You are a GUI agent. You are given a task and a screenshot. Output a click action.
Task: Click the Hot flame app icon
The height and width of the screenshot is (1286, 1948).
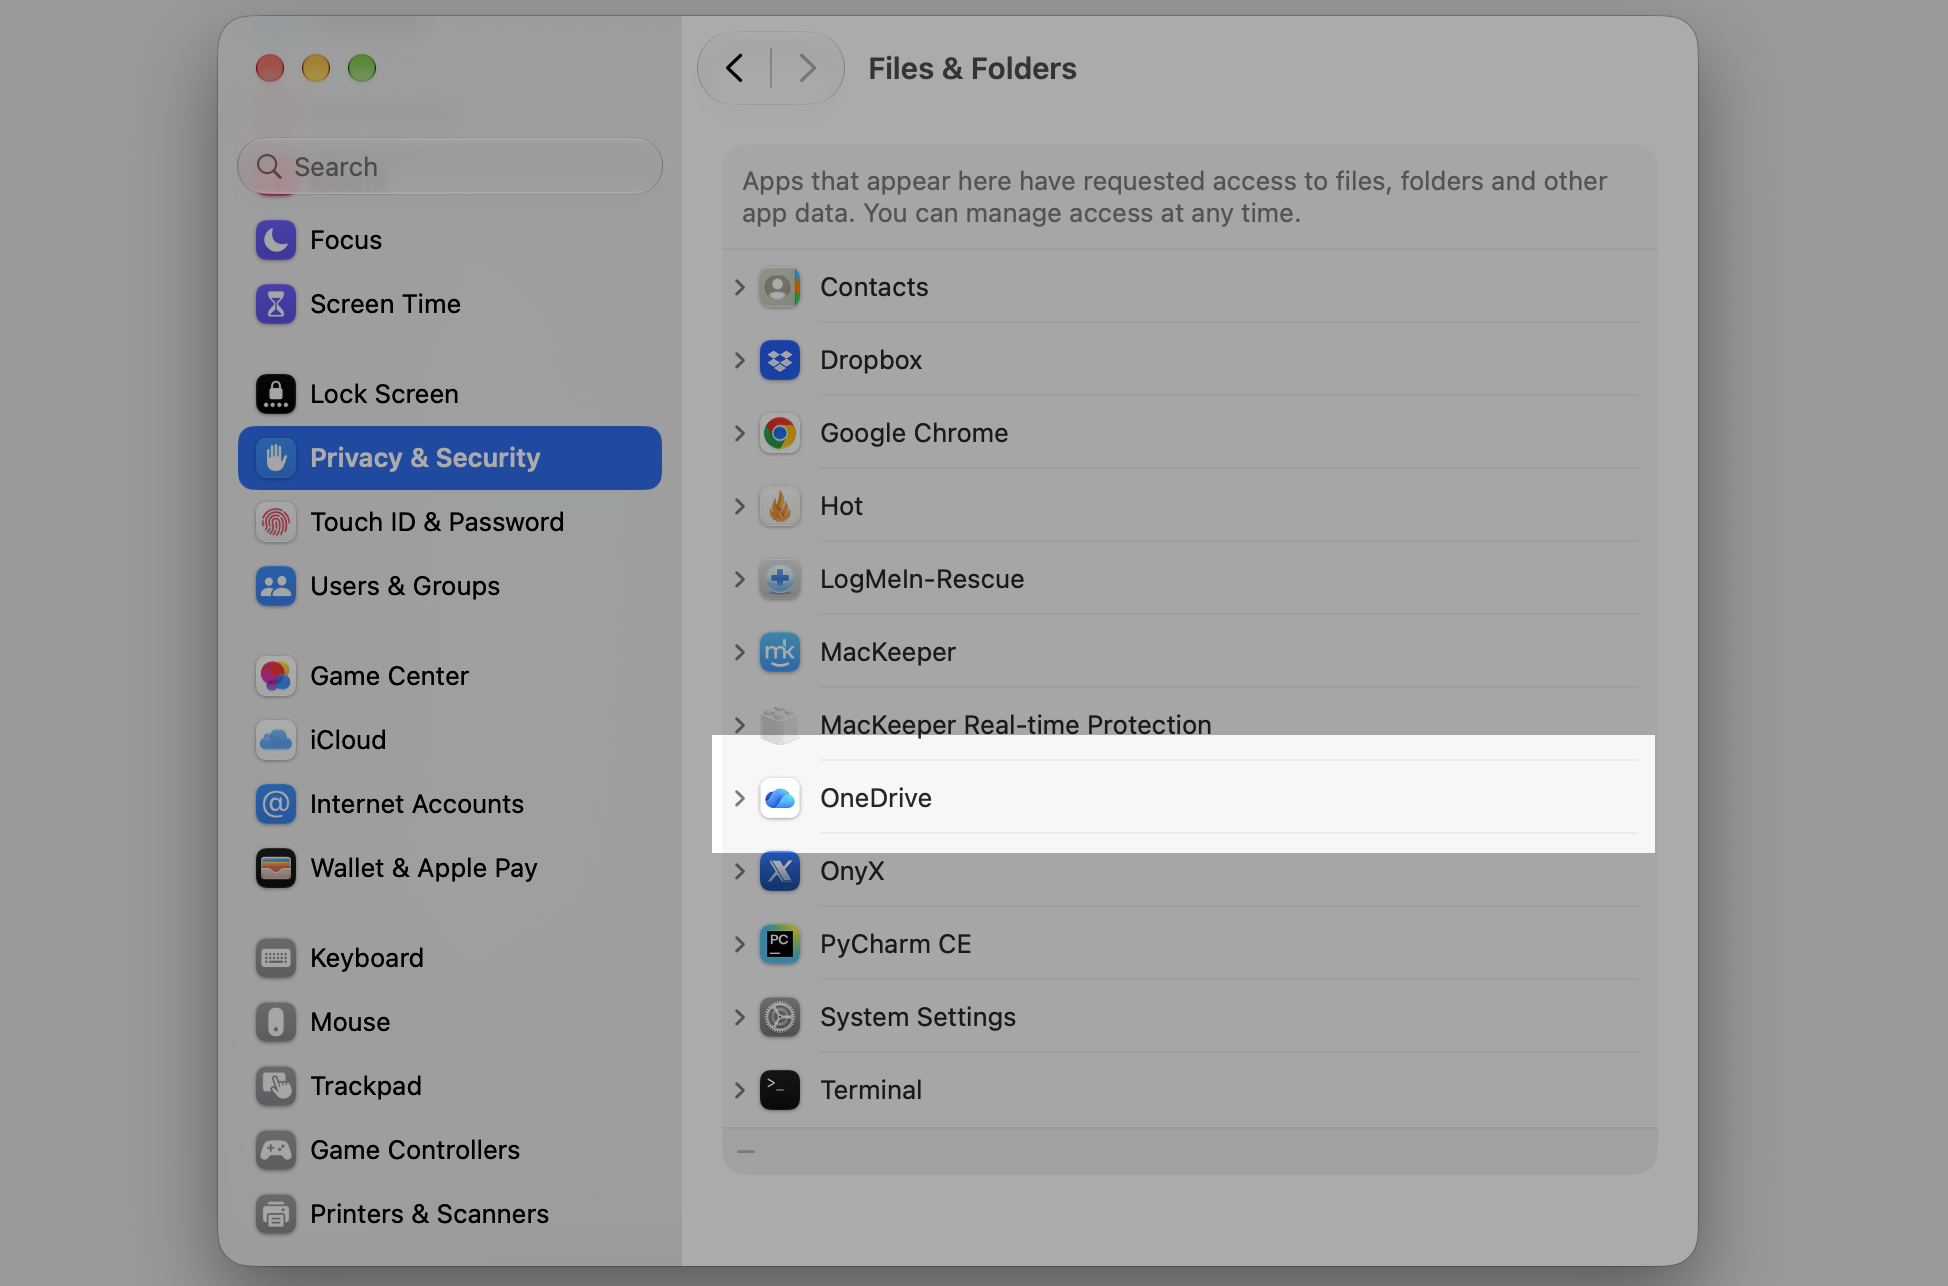click(x=780, y=506)
